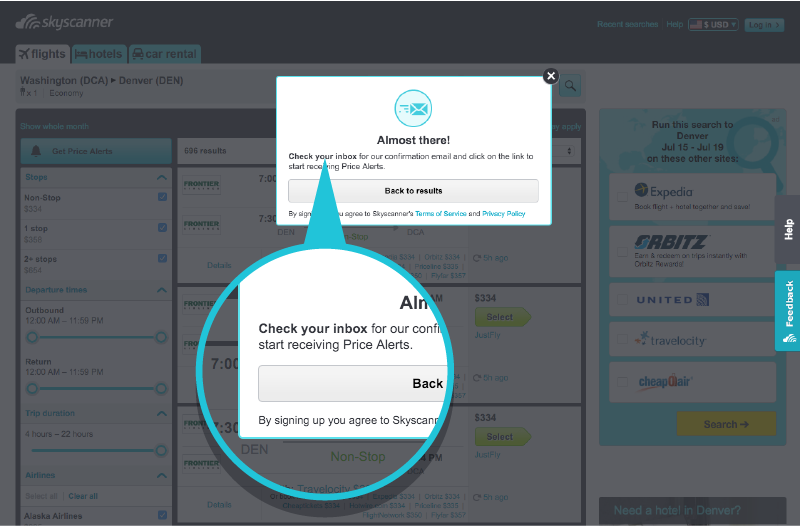Click Clear all airlines
The height and width of the screenshot is (526, 800).
[83, 496]
